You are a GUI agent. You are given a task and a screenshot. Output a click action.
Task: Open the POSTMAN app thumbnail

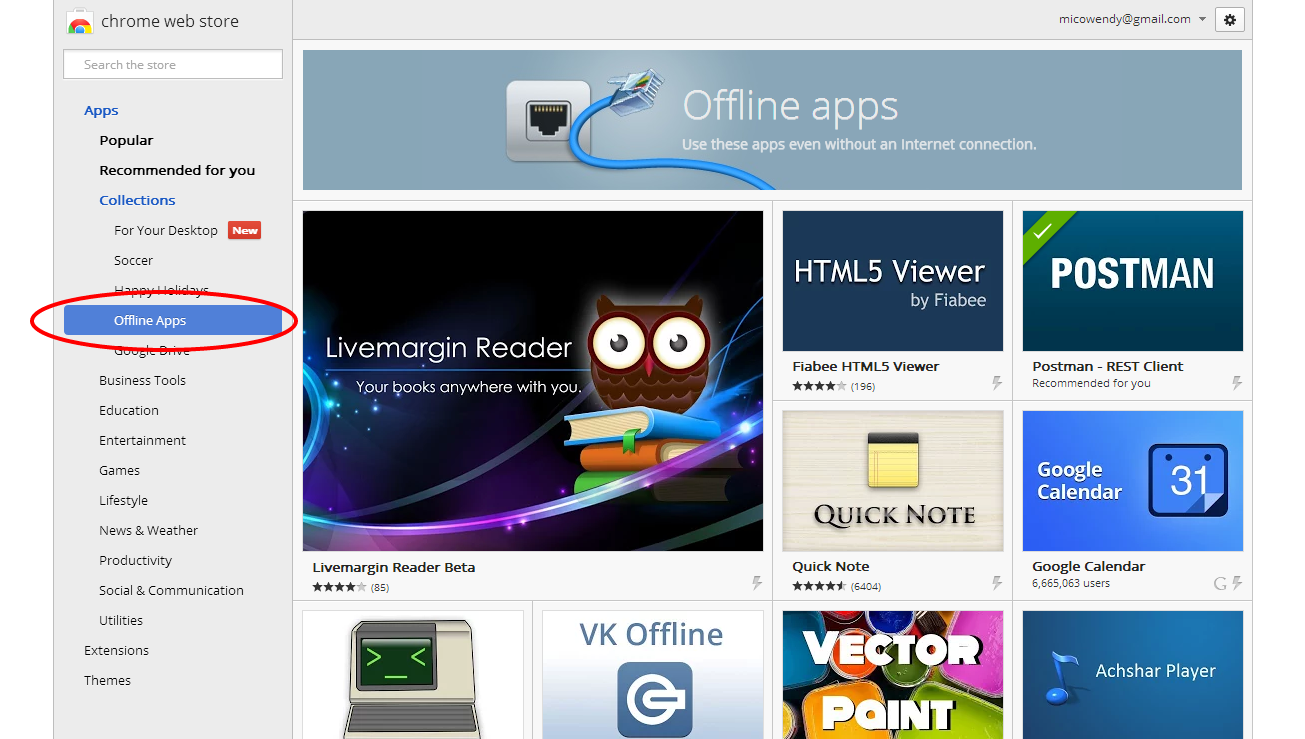pyautogui.click(x=1133, y=281)
